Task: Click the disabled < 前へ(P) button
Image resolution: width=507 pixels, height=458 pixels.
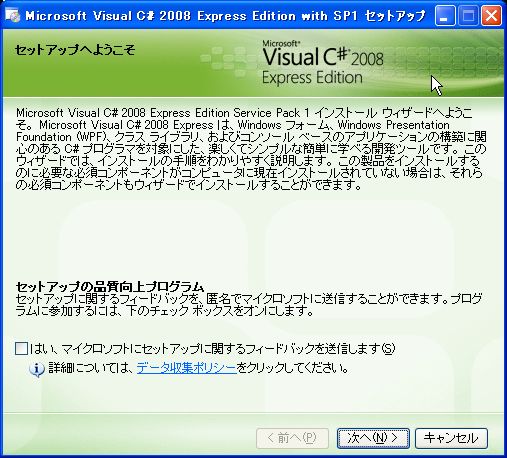Action: pyautogui.click(x=292, y=438)
